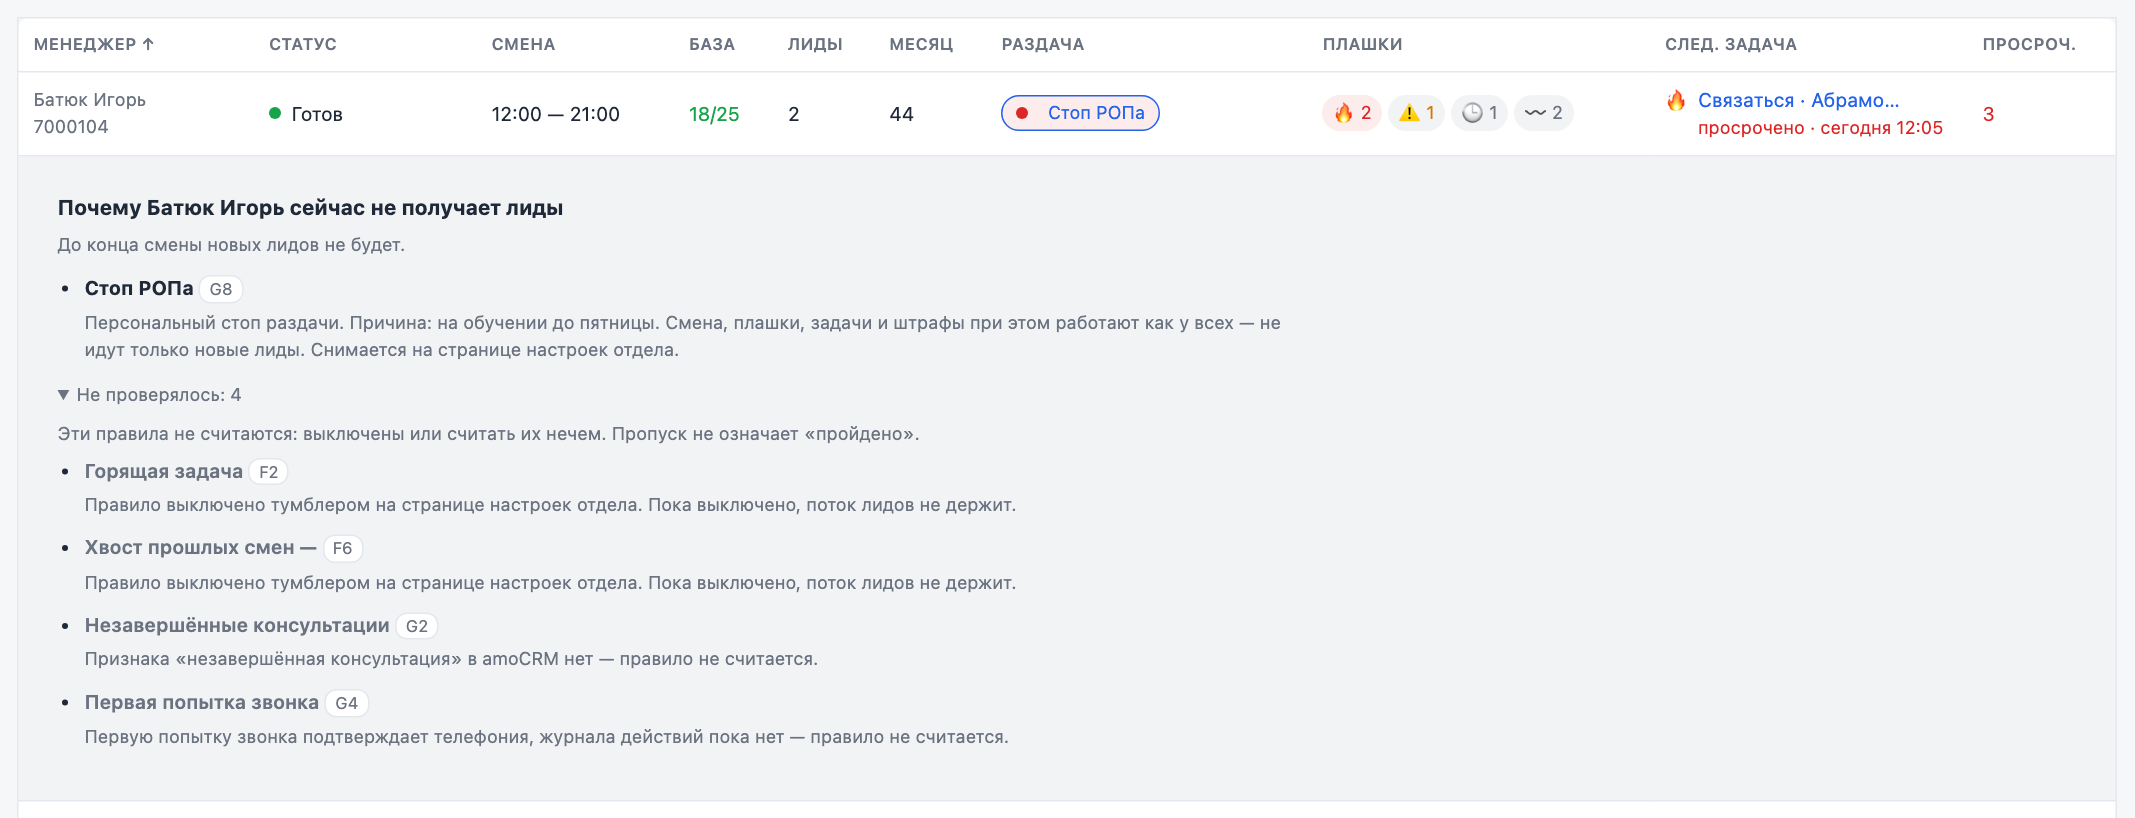Click heading «Почему Батюк Игорь сейчас не получает лиды»
This screenshot has height=818, width=2135.
coord(310,208)
